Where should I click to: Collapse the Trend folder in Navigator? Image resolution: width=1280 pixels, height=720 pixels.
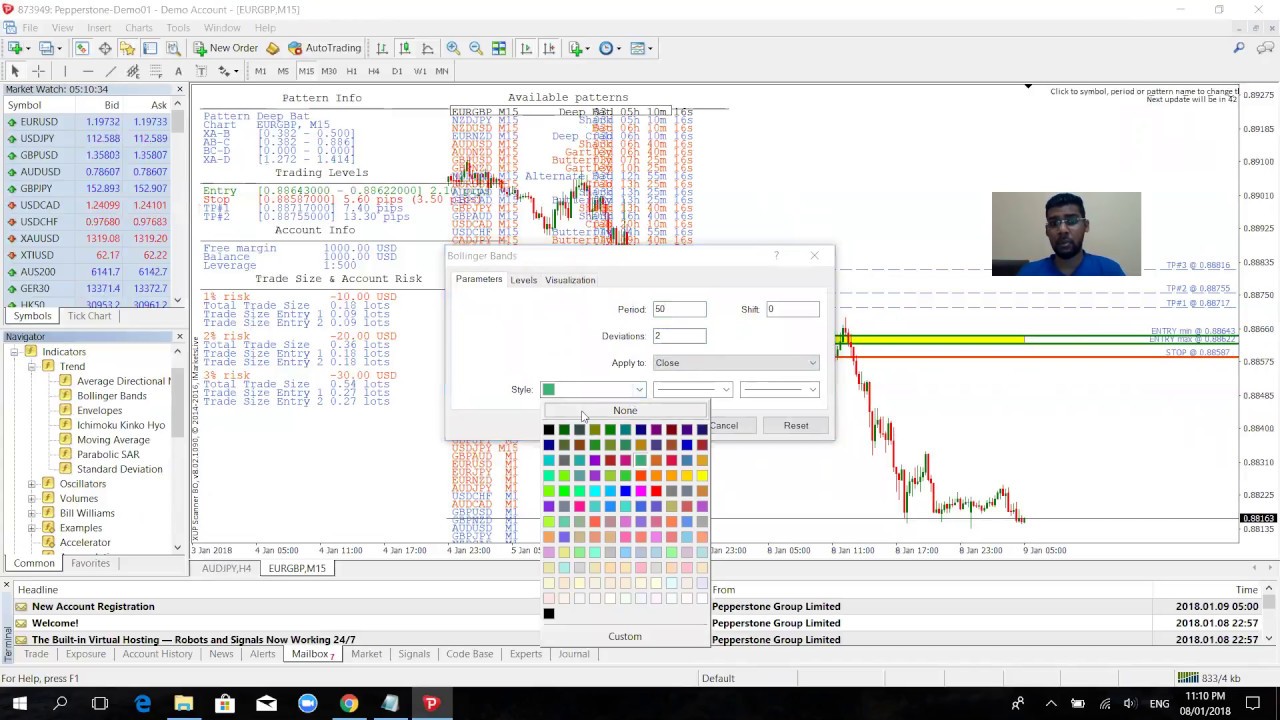click(31, 367)
